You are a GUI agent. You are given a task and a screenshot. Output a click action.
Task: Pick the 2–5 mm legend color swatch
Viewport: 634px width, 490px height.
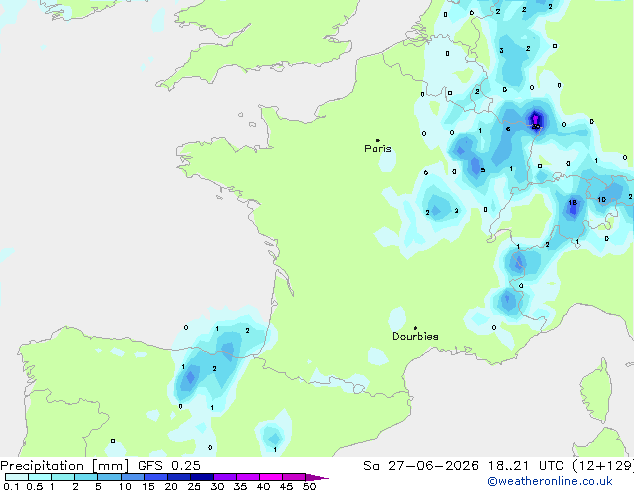tap(86, 477)
